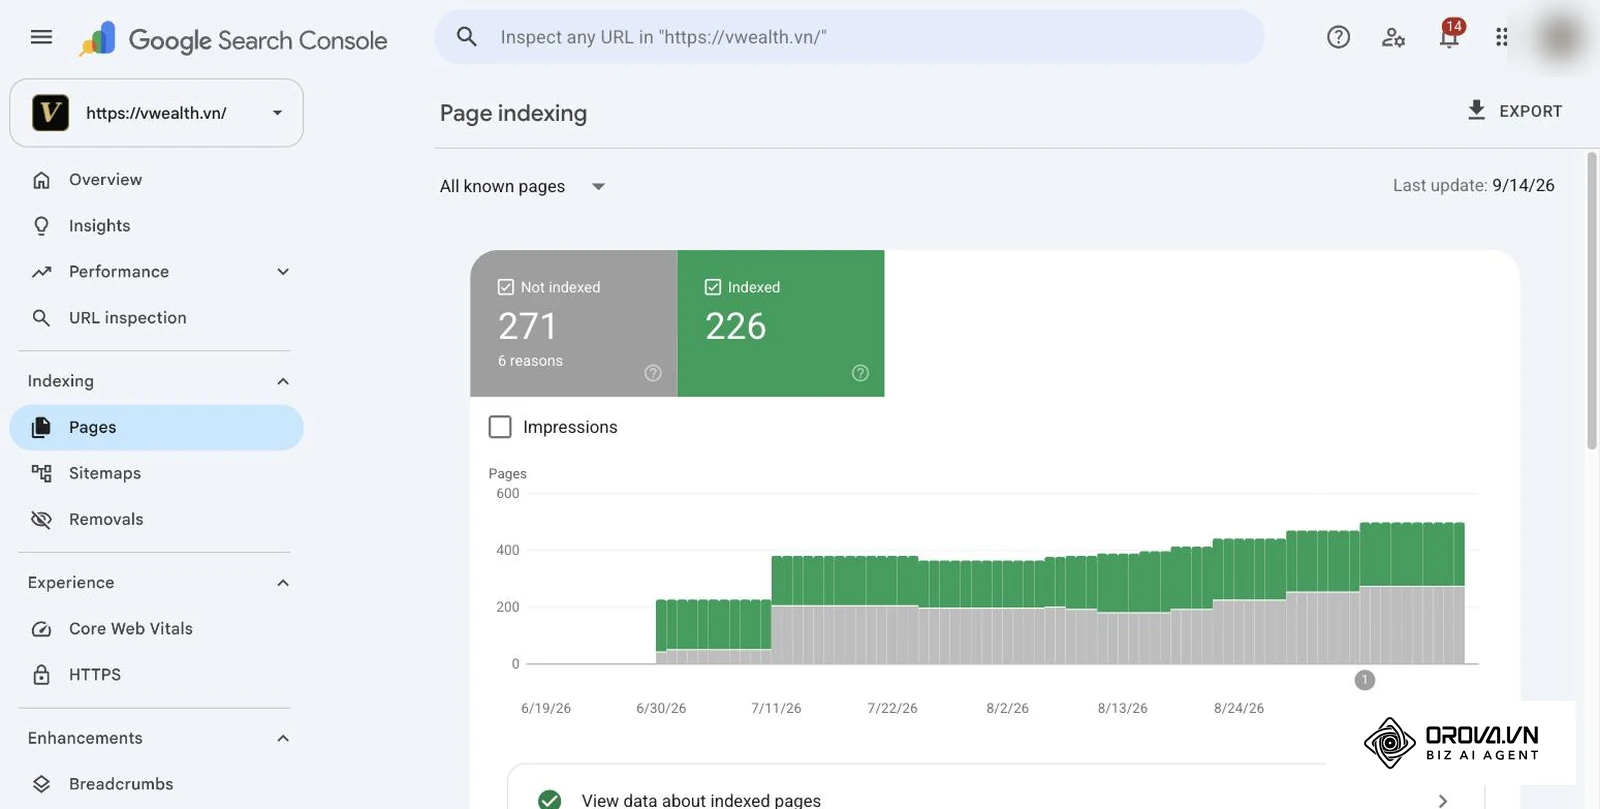Toggle the Indexed checkbox

click(713, 287)
